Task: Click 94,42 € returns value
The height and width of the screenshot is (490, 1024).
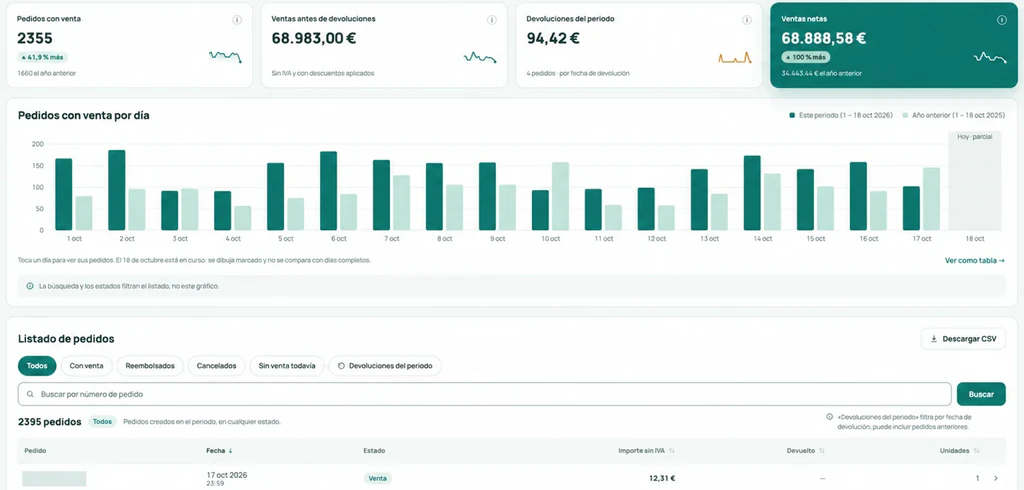Action: click(552, 39)
